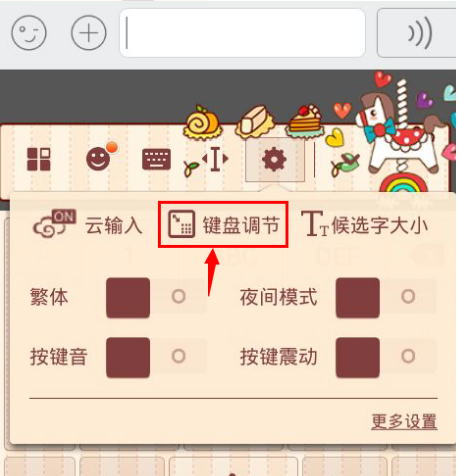The height and width of the screenshot is (476, 458).
Task: Select the cursor move I-beam icon
Action: 215,159
